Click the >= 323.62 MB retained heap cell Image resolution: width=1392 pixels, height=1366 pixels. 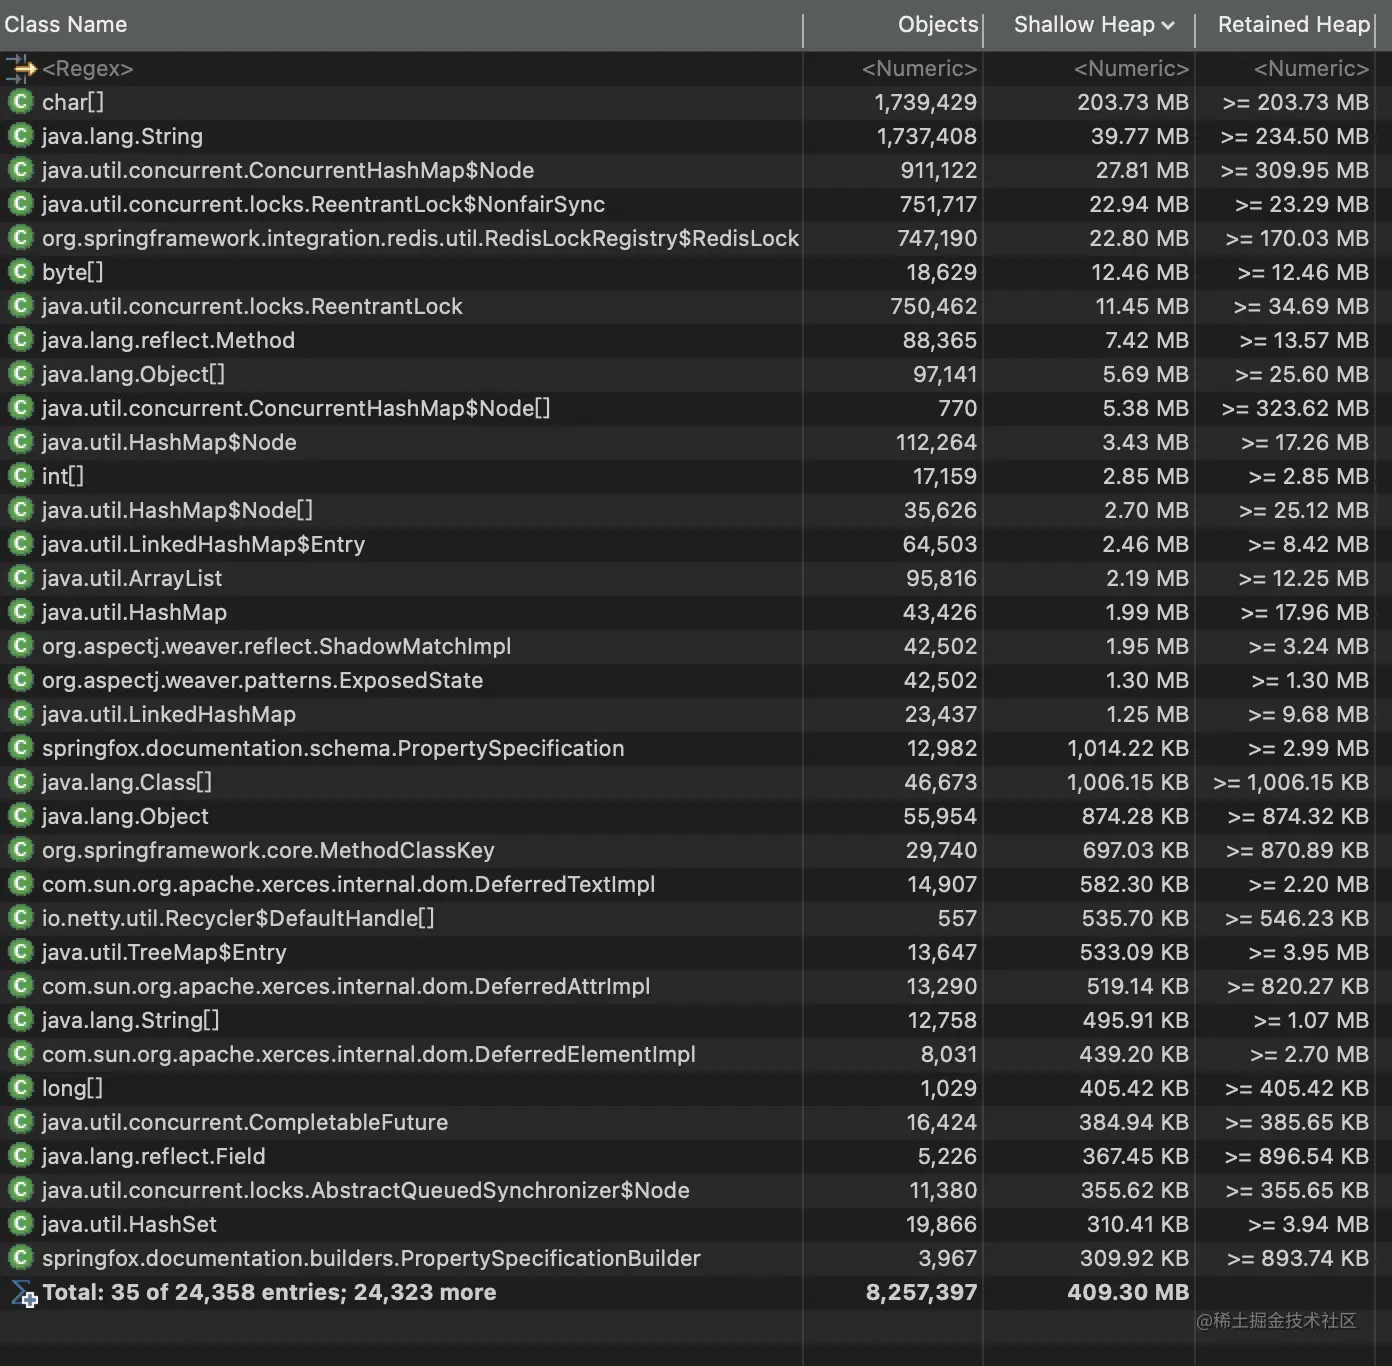pos(1295,408)
